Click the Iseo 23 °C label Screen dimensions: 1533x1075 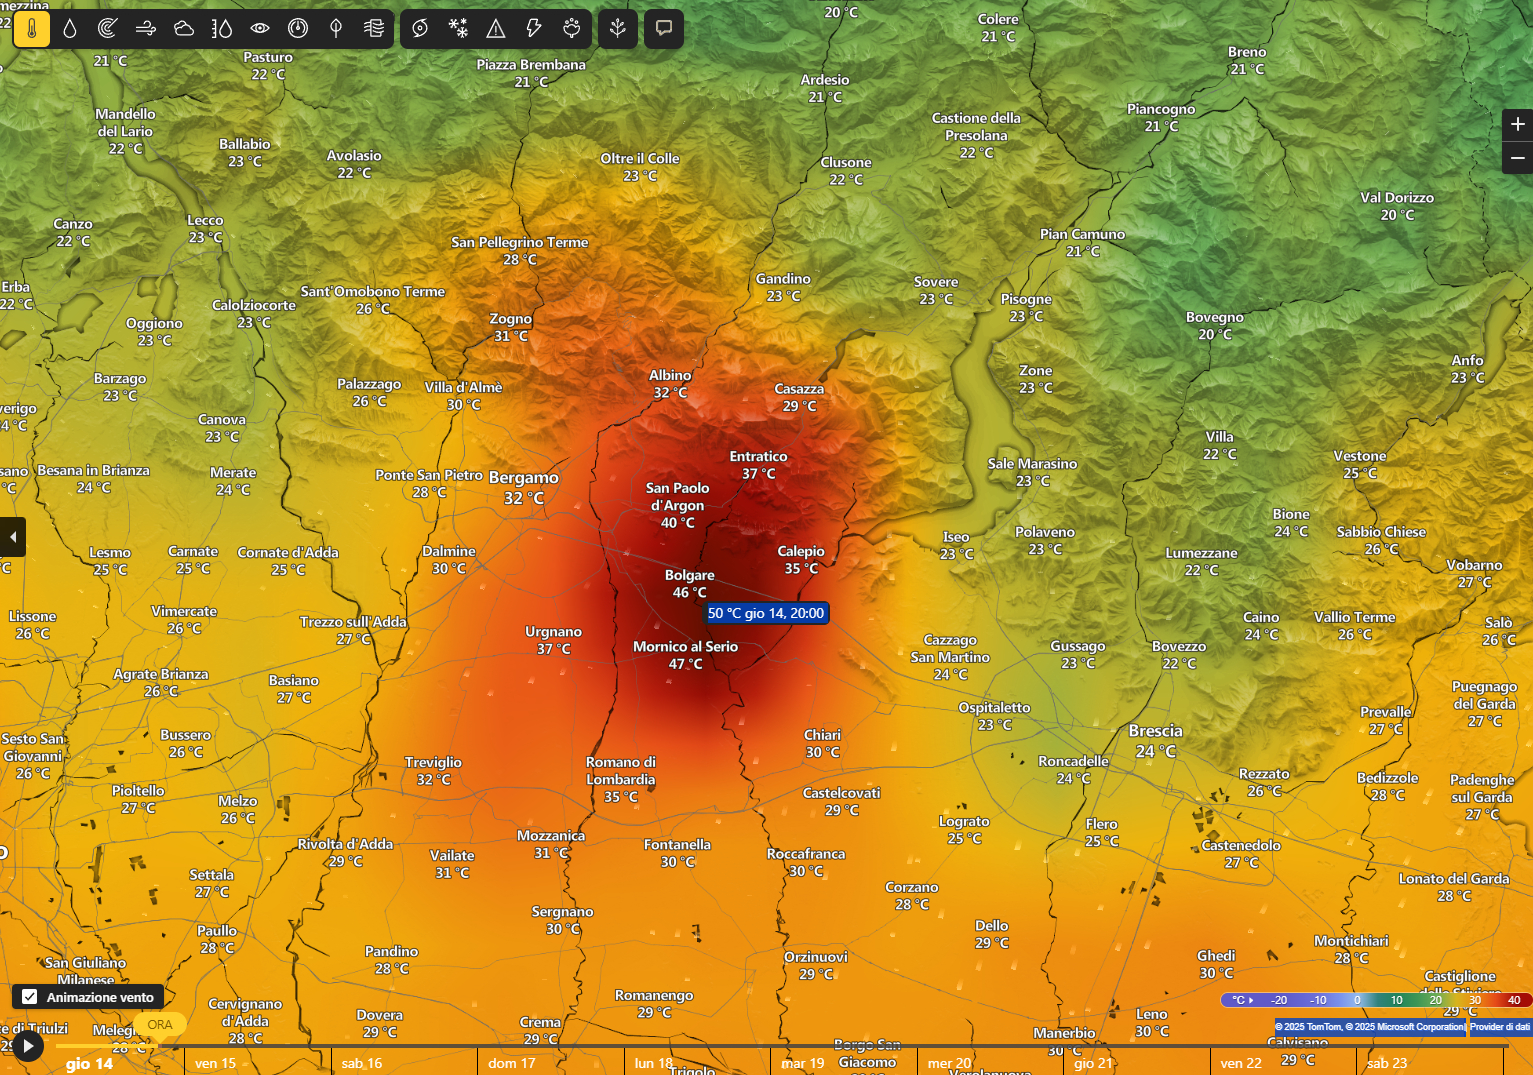click(x=956, y=545)
